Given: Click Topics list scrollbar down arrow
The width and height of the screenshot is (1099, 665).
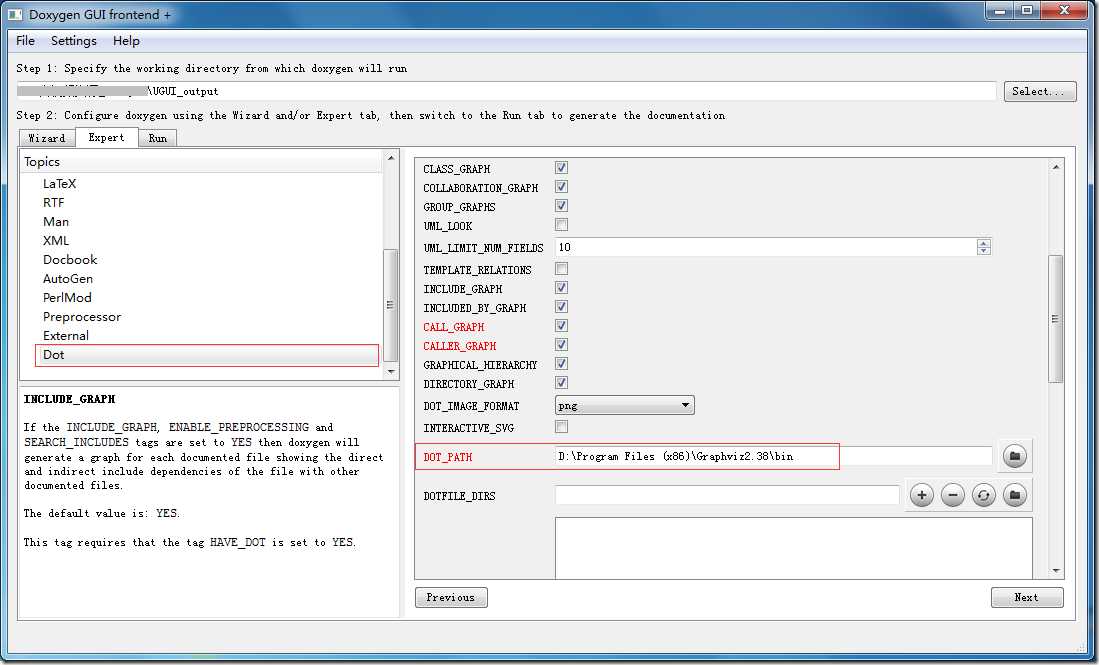Looking at the screenshot, I should (x=391, y=371).
